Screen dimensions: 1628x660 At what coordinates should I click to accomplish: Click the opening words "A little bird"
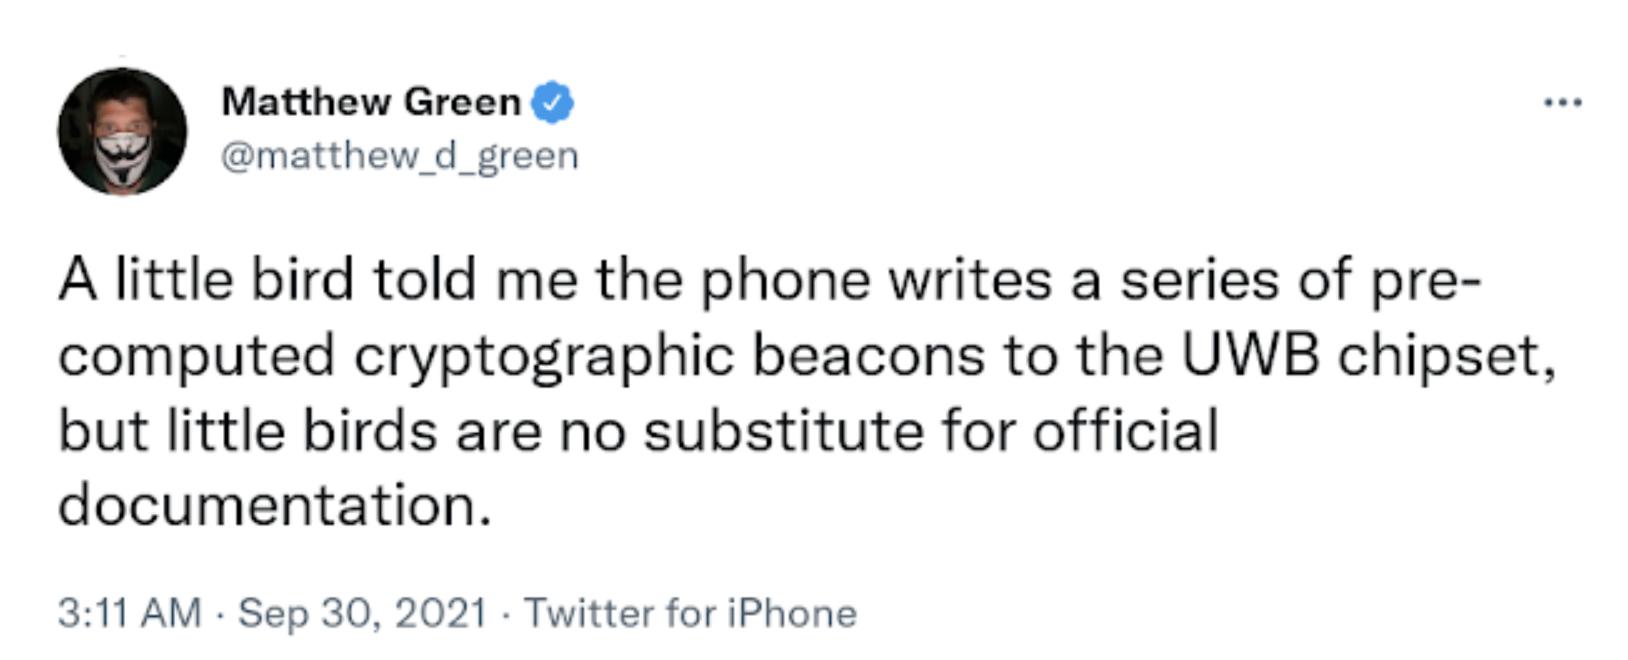(206, 279)
